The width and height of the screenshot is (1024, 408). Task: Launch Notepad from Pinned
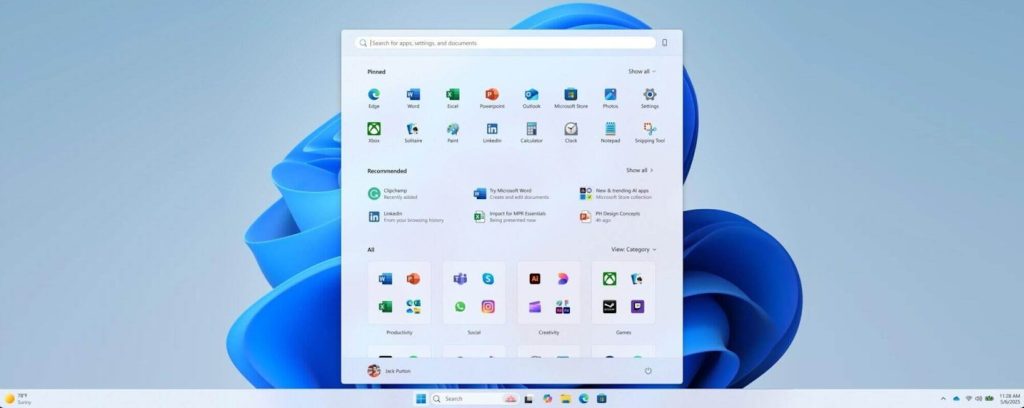(610, 132)
